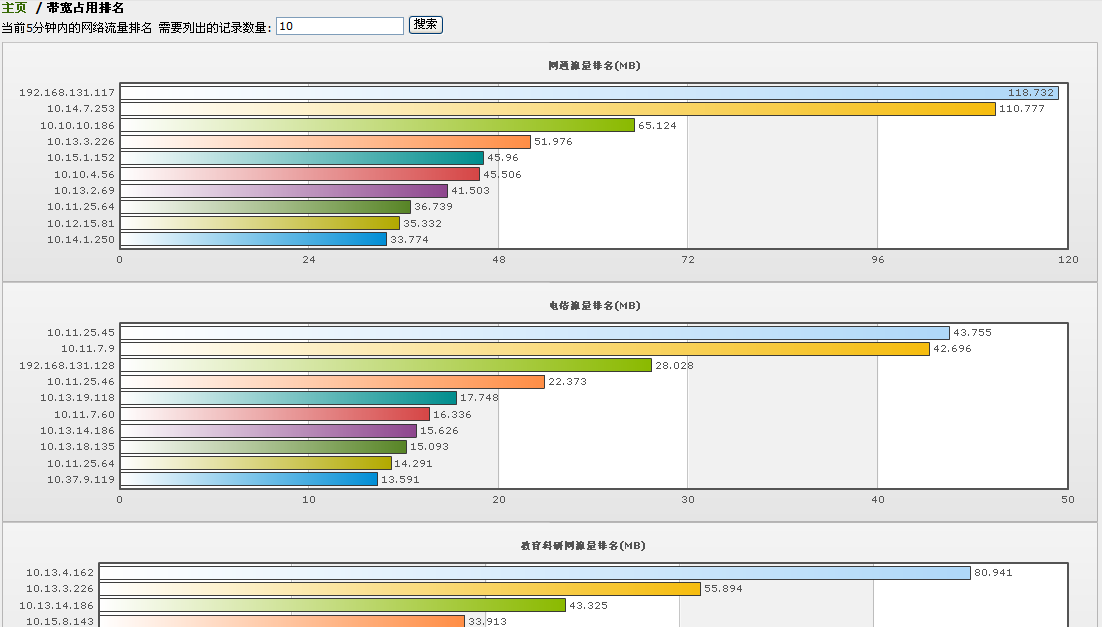
Task: Click the 电信流量排名(MB) chart title
Action: [x=593, y=305]
